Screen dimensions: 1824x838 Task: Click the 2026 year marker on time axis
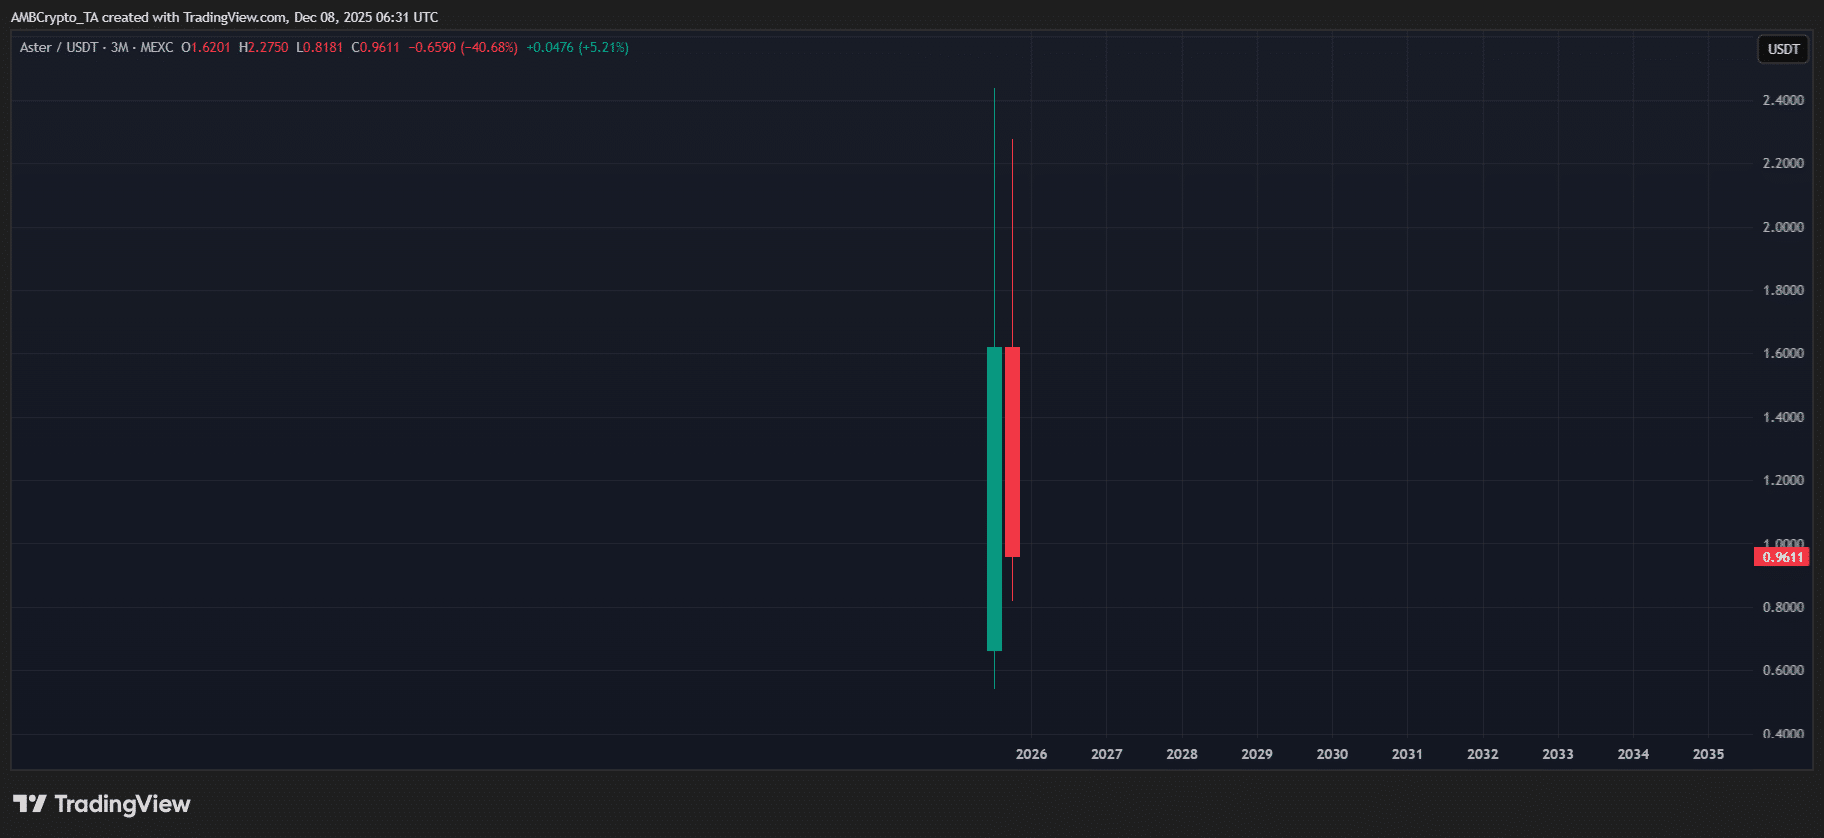(1031, 754)
